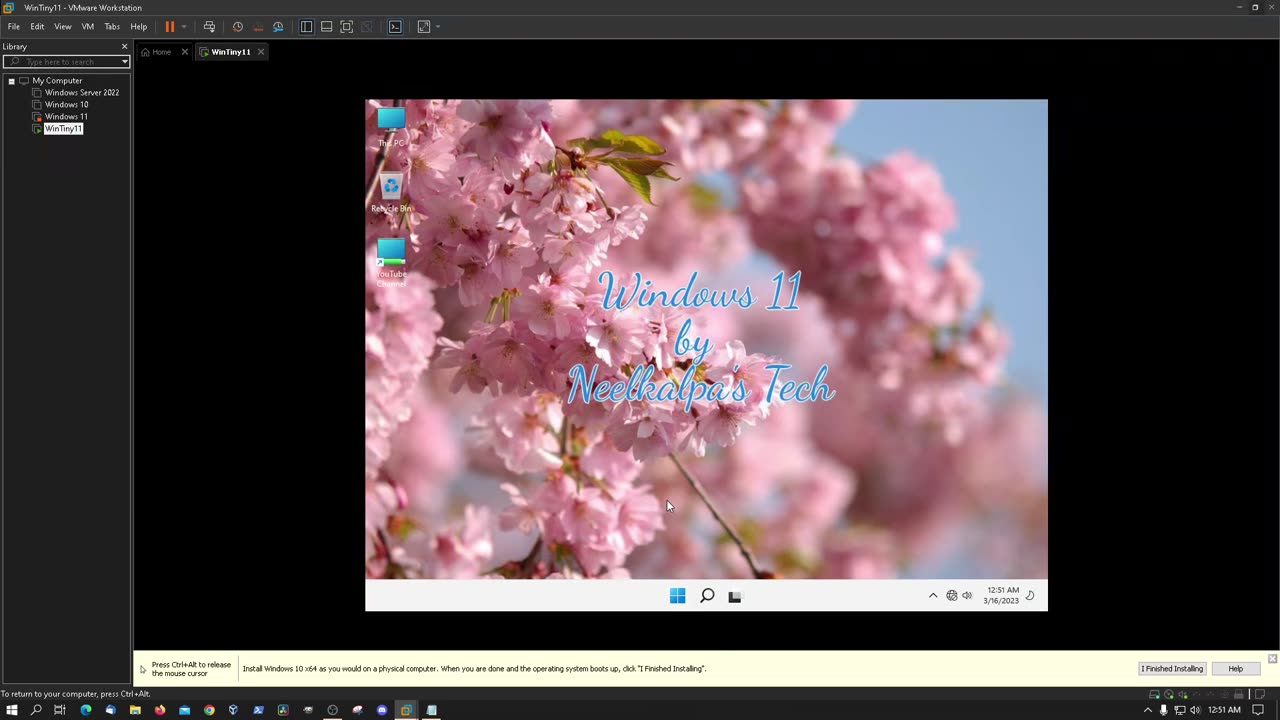Image resolution: width=1280 pixels, height=720 pixels.
Task: Click VMware status bar CD/DVD device icon
Action: point(1168,694)
